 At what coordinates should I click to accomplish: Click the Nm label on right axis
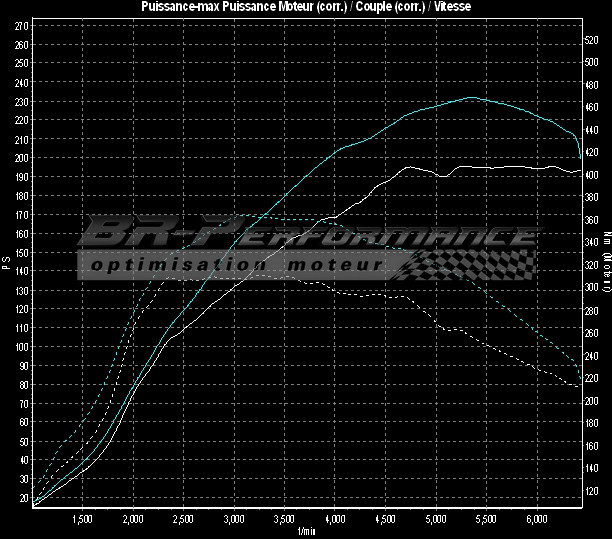(x=606, y=262)
